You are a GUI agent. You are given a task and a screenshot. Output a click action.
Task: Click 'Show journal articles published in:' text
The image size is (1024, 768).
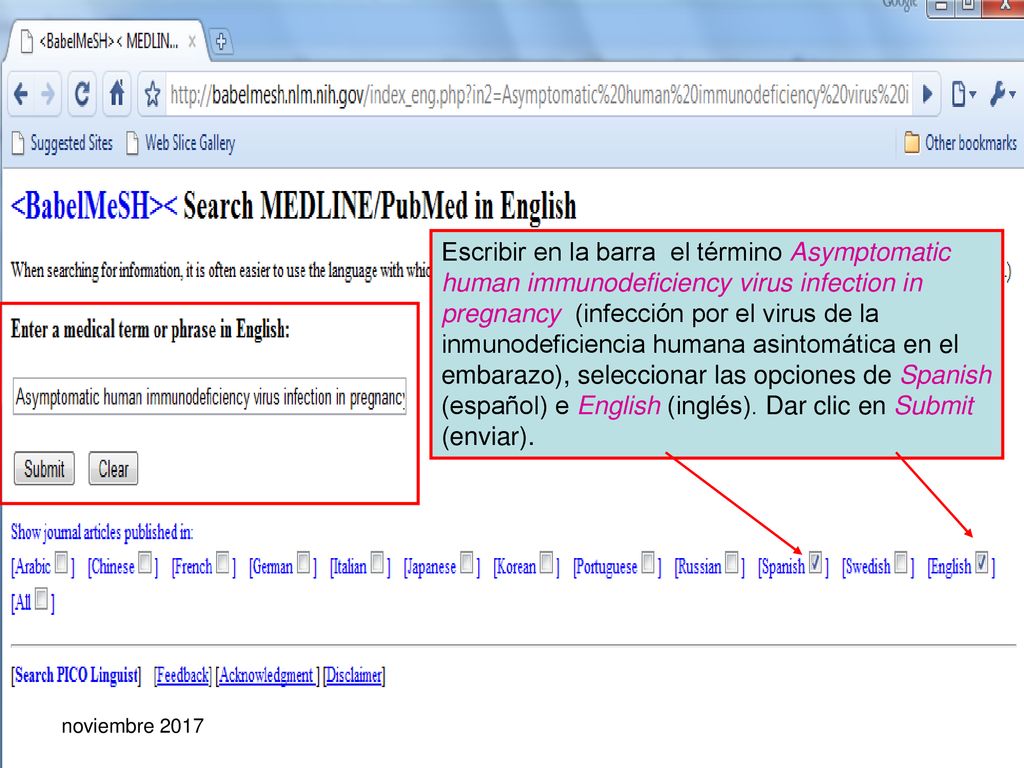[102, 532]
